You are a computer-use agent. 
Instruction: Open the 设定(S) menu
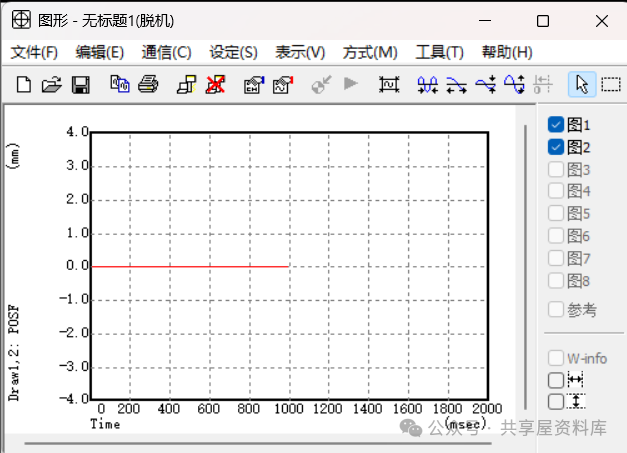tap(234, 52)
